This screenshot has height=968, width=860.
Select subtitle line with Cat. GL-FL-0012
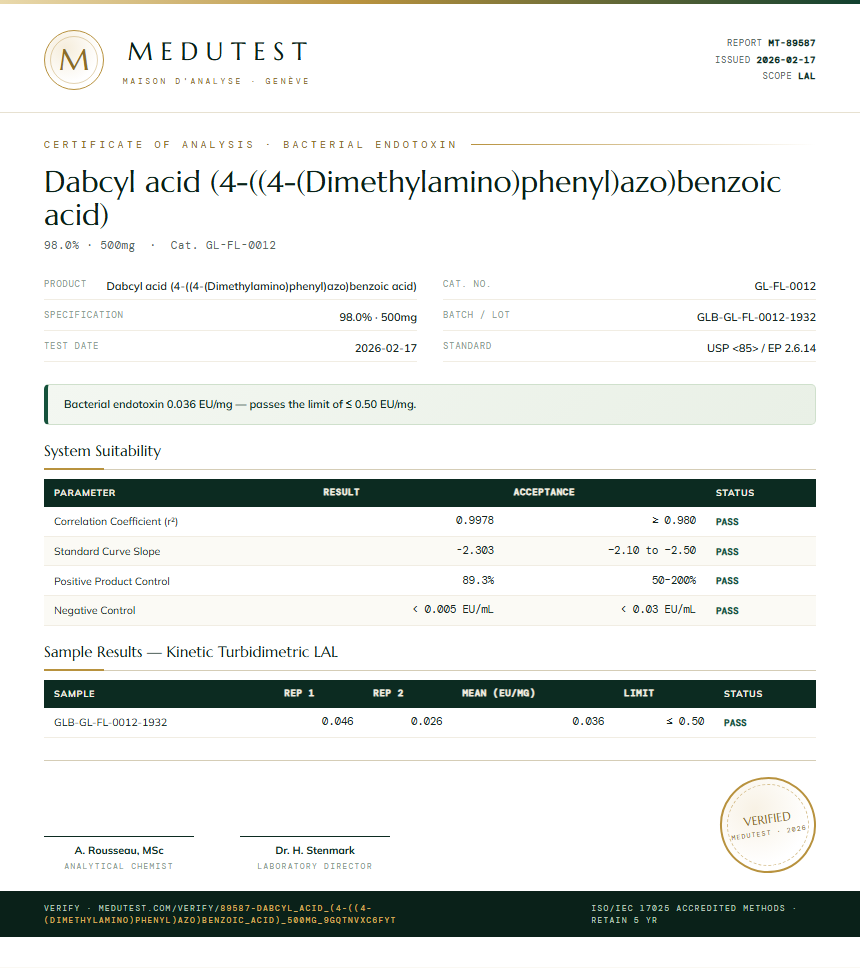click(x=160, y=245)
